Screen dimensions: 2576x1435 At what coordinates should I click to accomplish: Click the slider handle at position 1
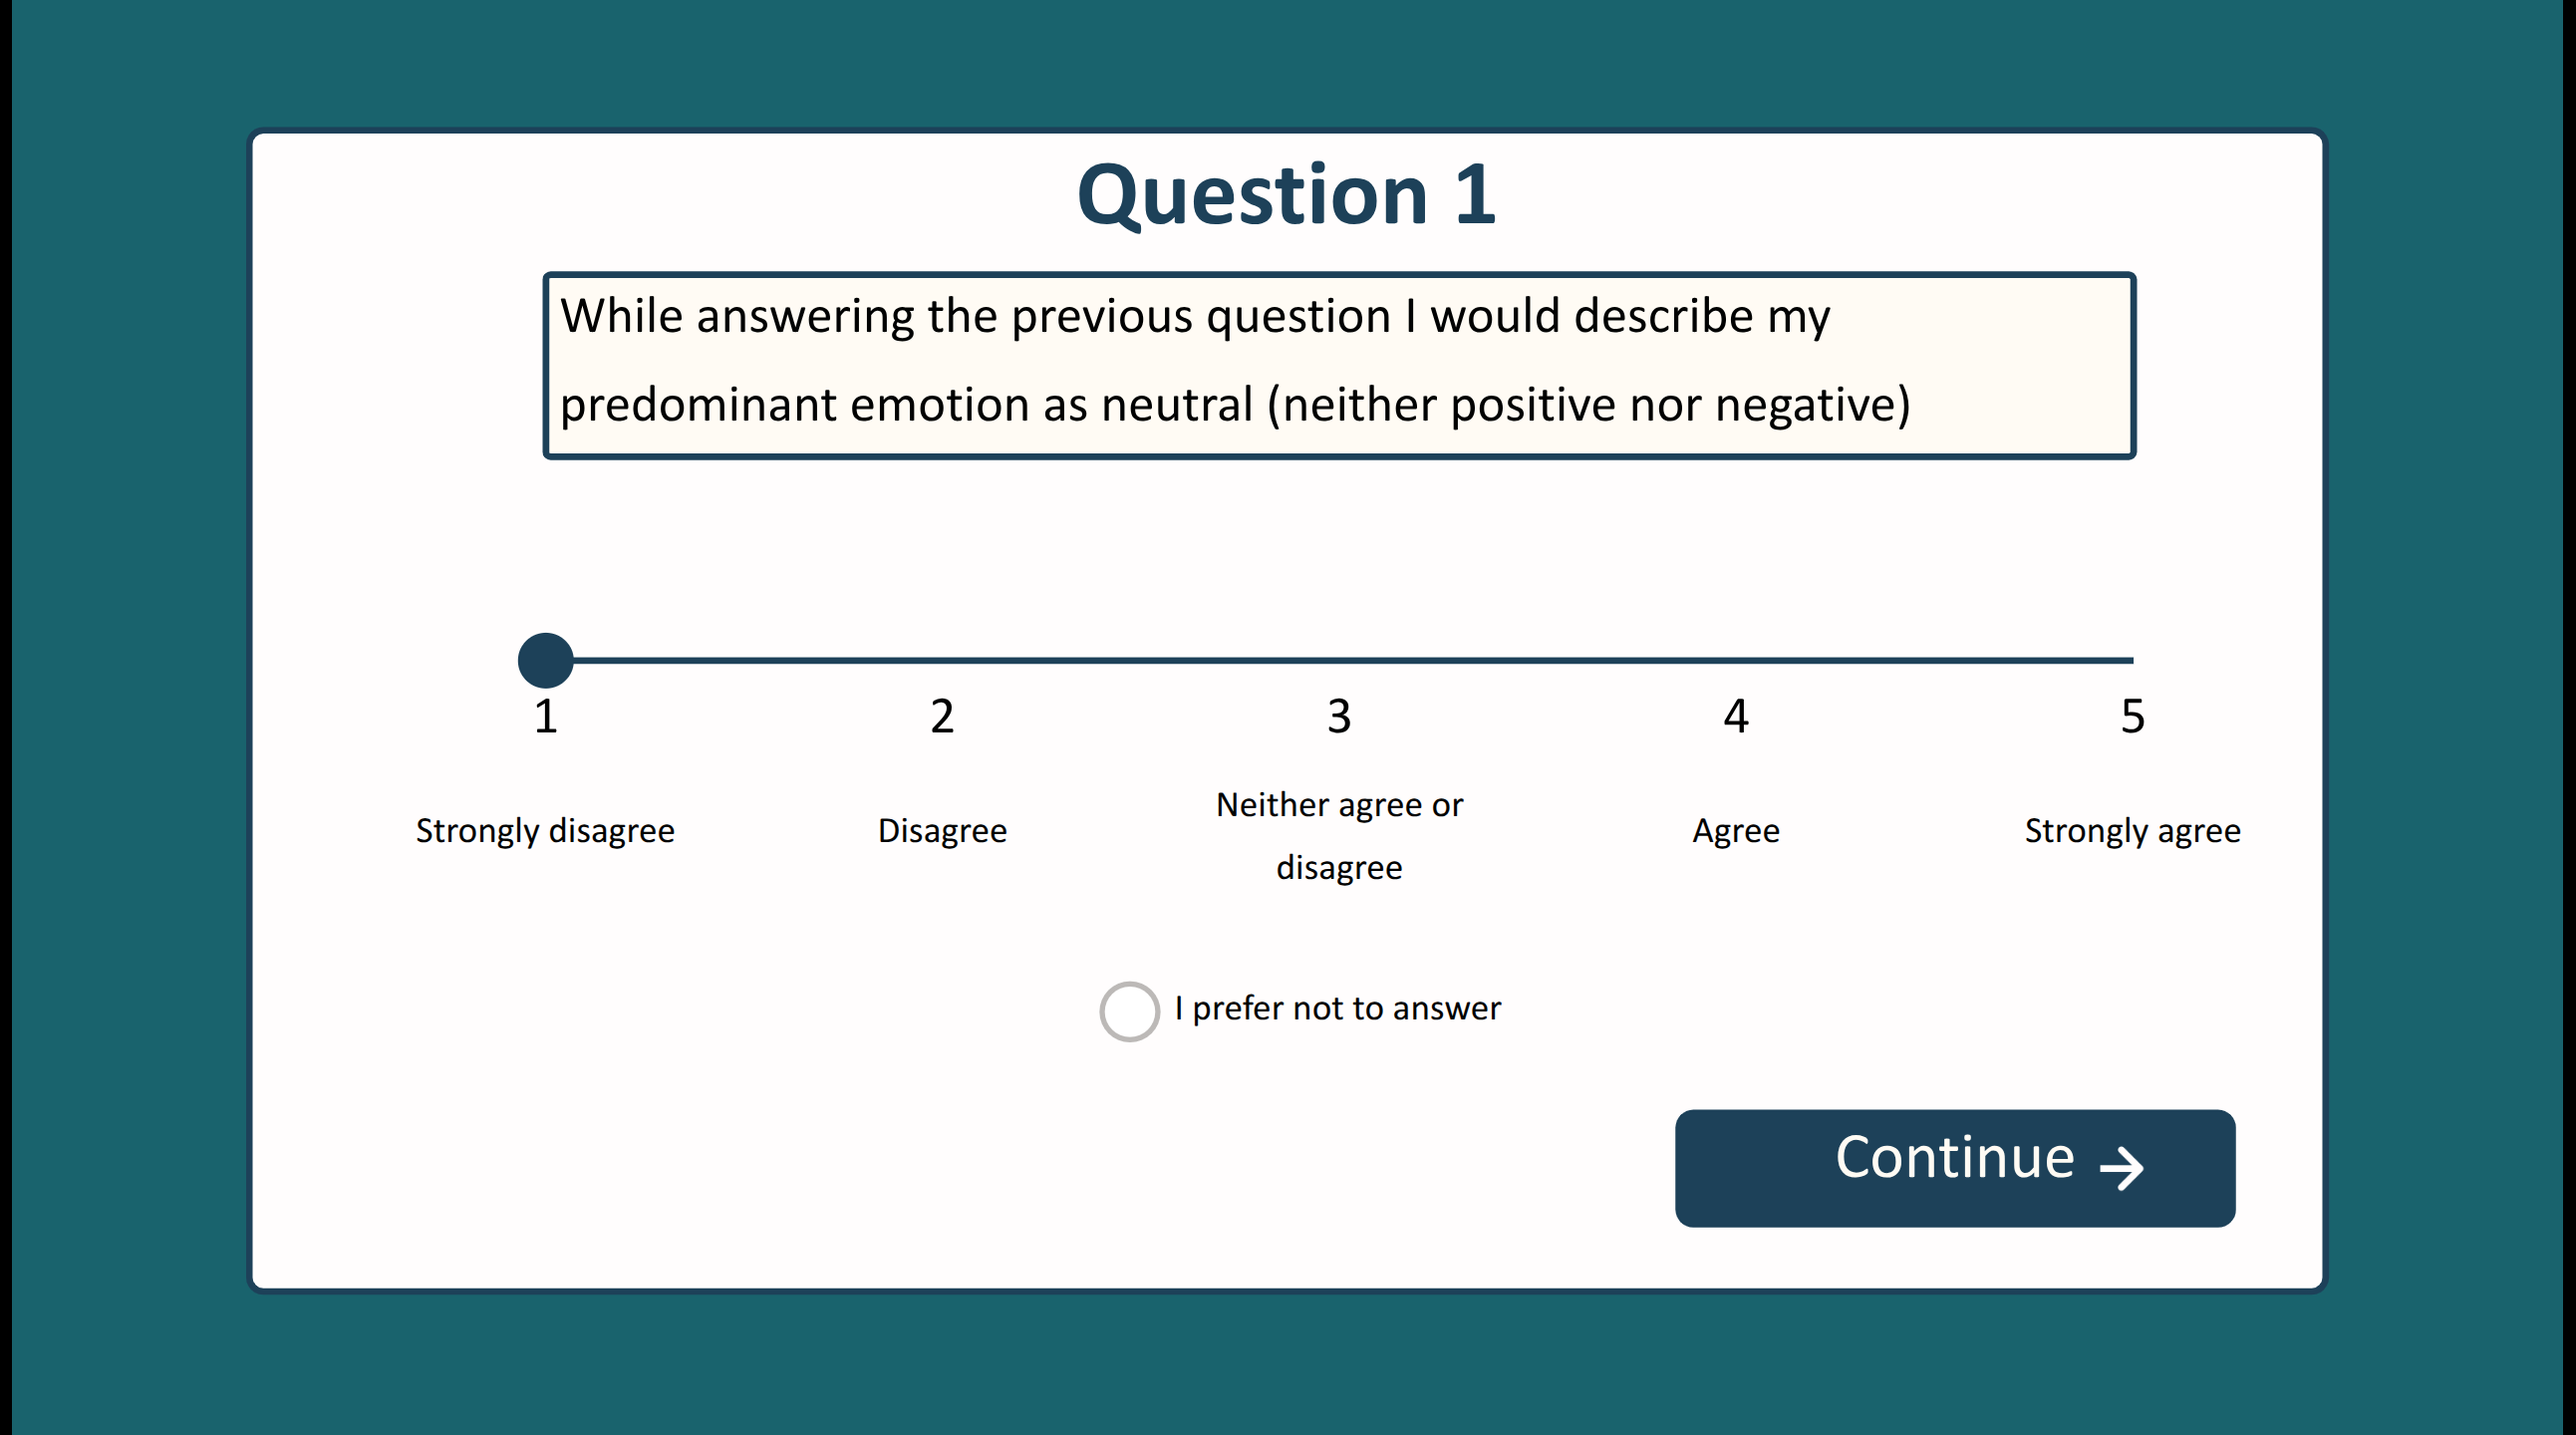coord(545,660)
